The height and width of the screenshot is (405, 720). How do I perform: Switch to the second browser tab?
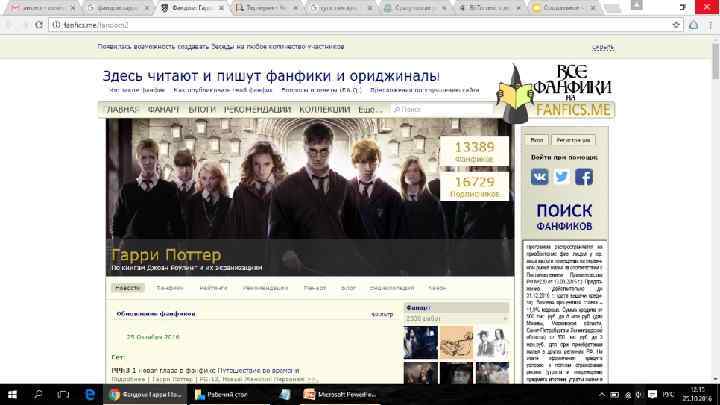tap(118, 8)
